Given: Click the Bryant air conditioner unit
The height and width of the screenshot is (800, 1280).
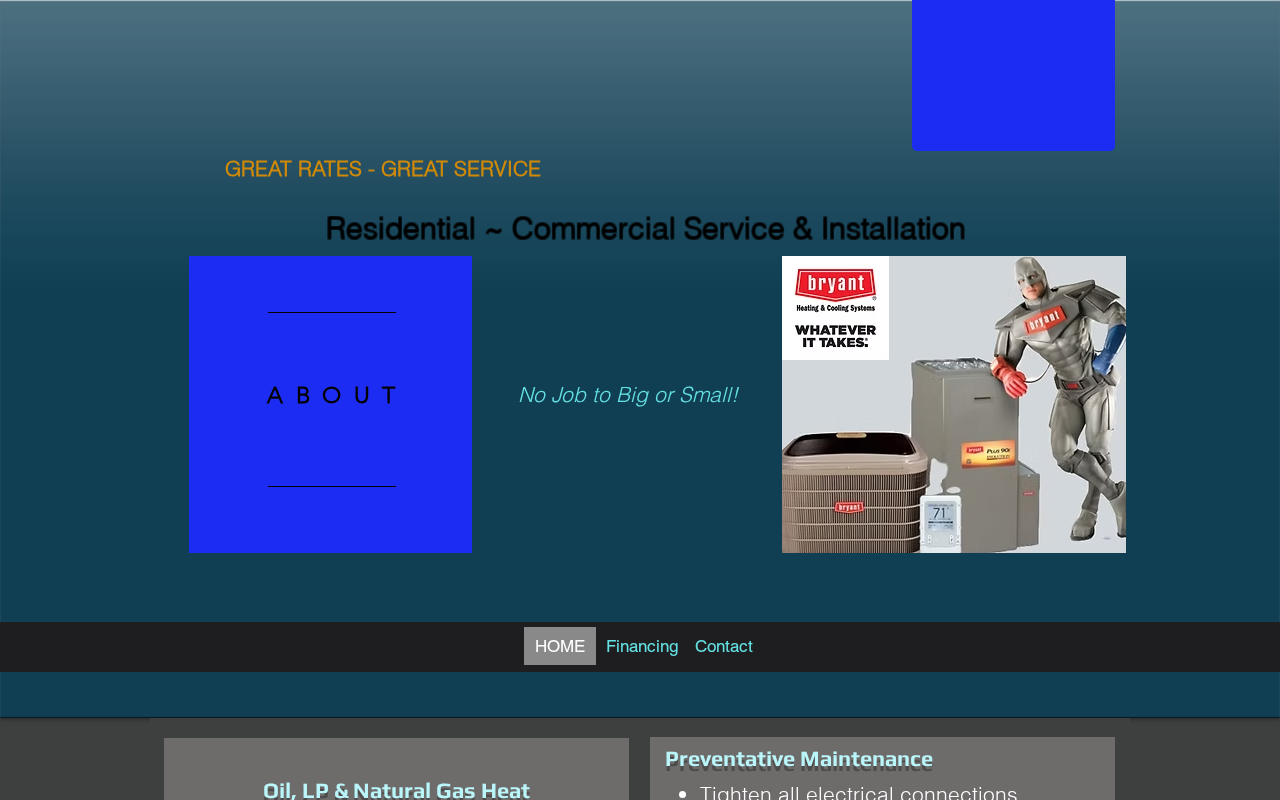Looking at the screenshot, I should 855,490.
